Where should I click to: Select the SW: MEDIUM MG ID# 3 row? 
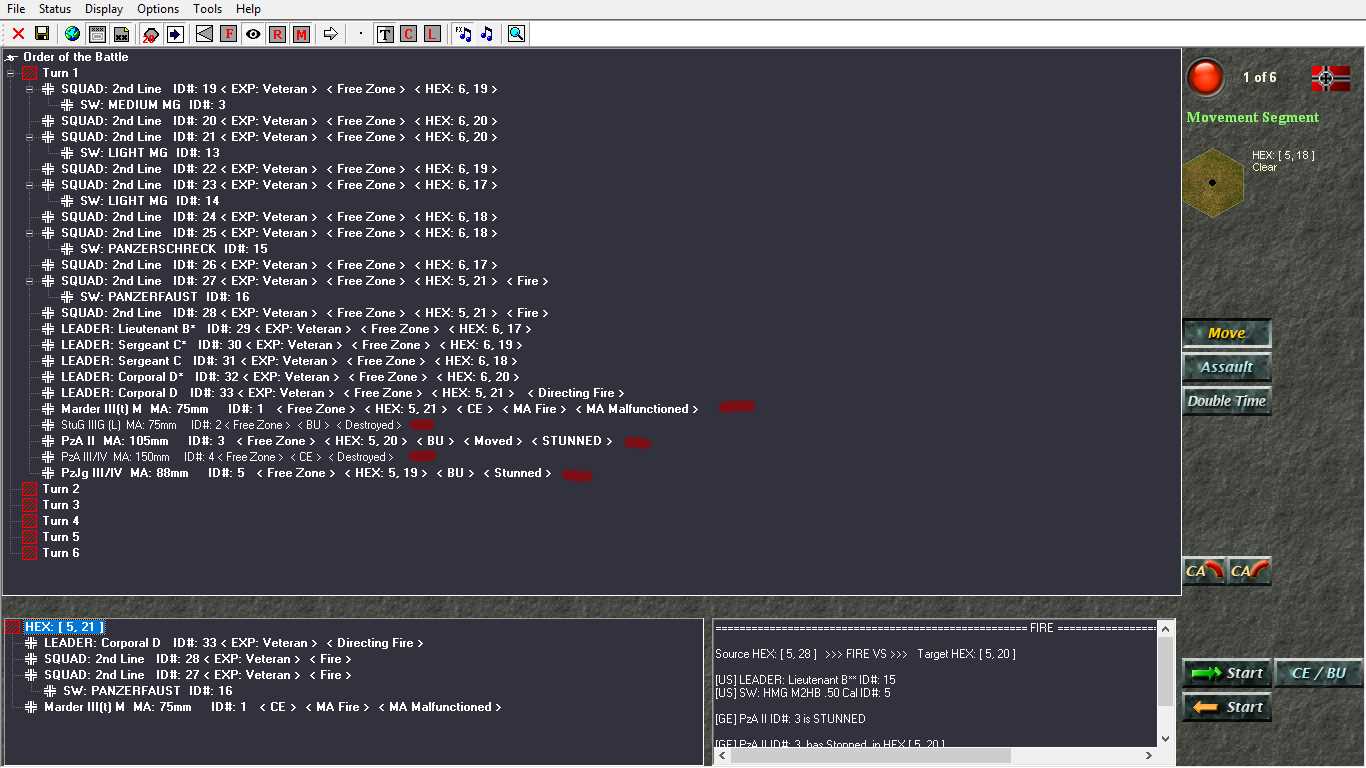153,105
